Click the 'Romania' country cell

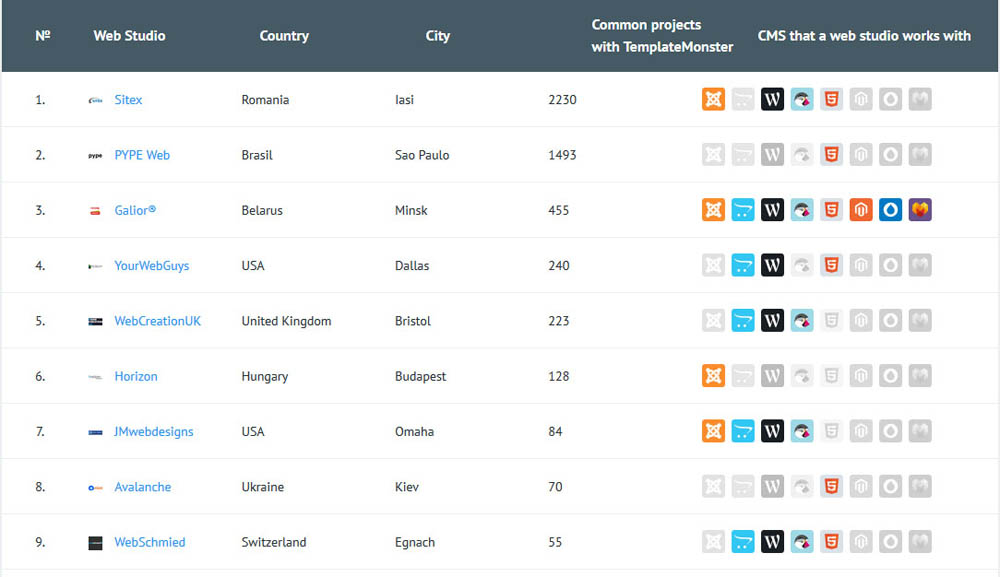pyautogui.click(x=265, y=99)
